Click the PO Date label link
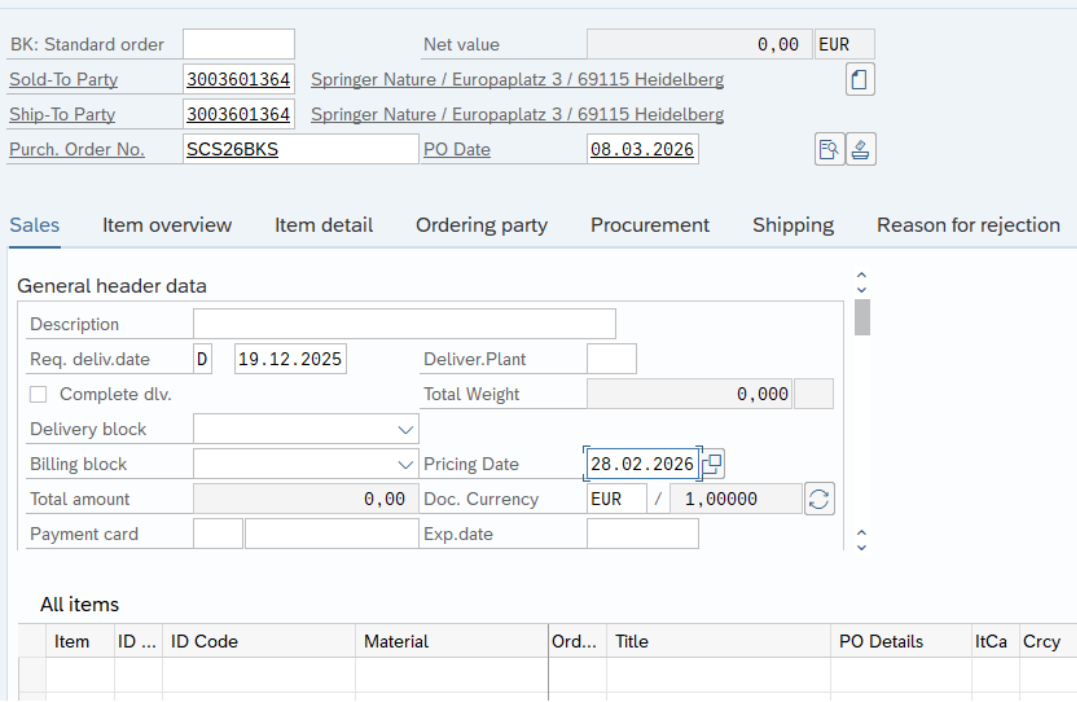 pos(457,150)
